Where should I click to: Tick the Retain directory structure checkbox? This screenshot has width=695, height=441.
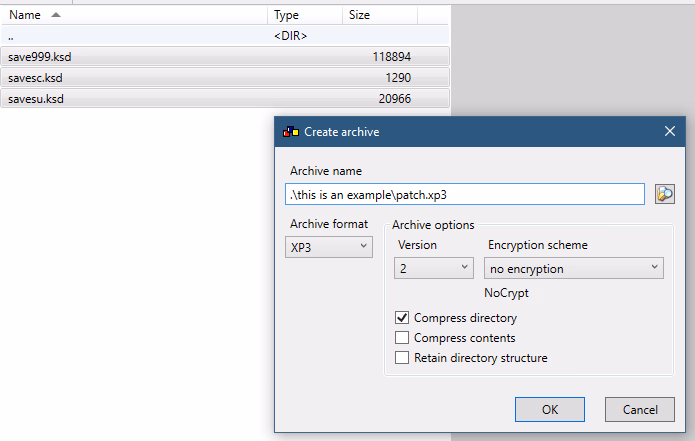[403, 358]
